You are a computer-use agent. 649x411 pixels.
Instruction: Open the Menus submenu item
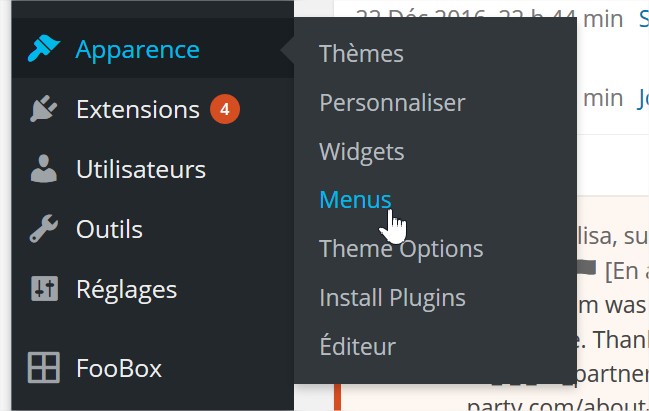pyautogui.click(x=355, y=199)
